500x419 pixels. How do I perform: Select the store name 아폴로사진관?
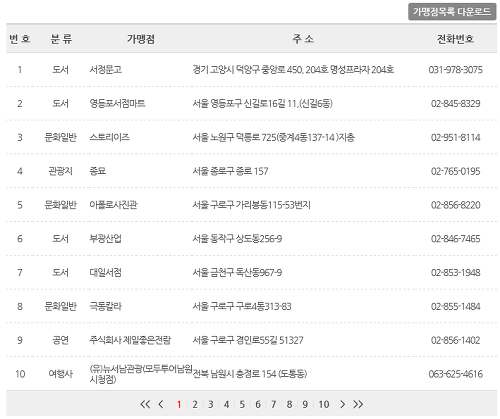pyautogui.click(x=113, y=205)
